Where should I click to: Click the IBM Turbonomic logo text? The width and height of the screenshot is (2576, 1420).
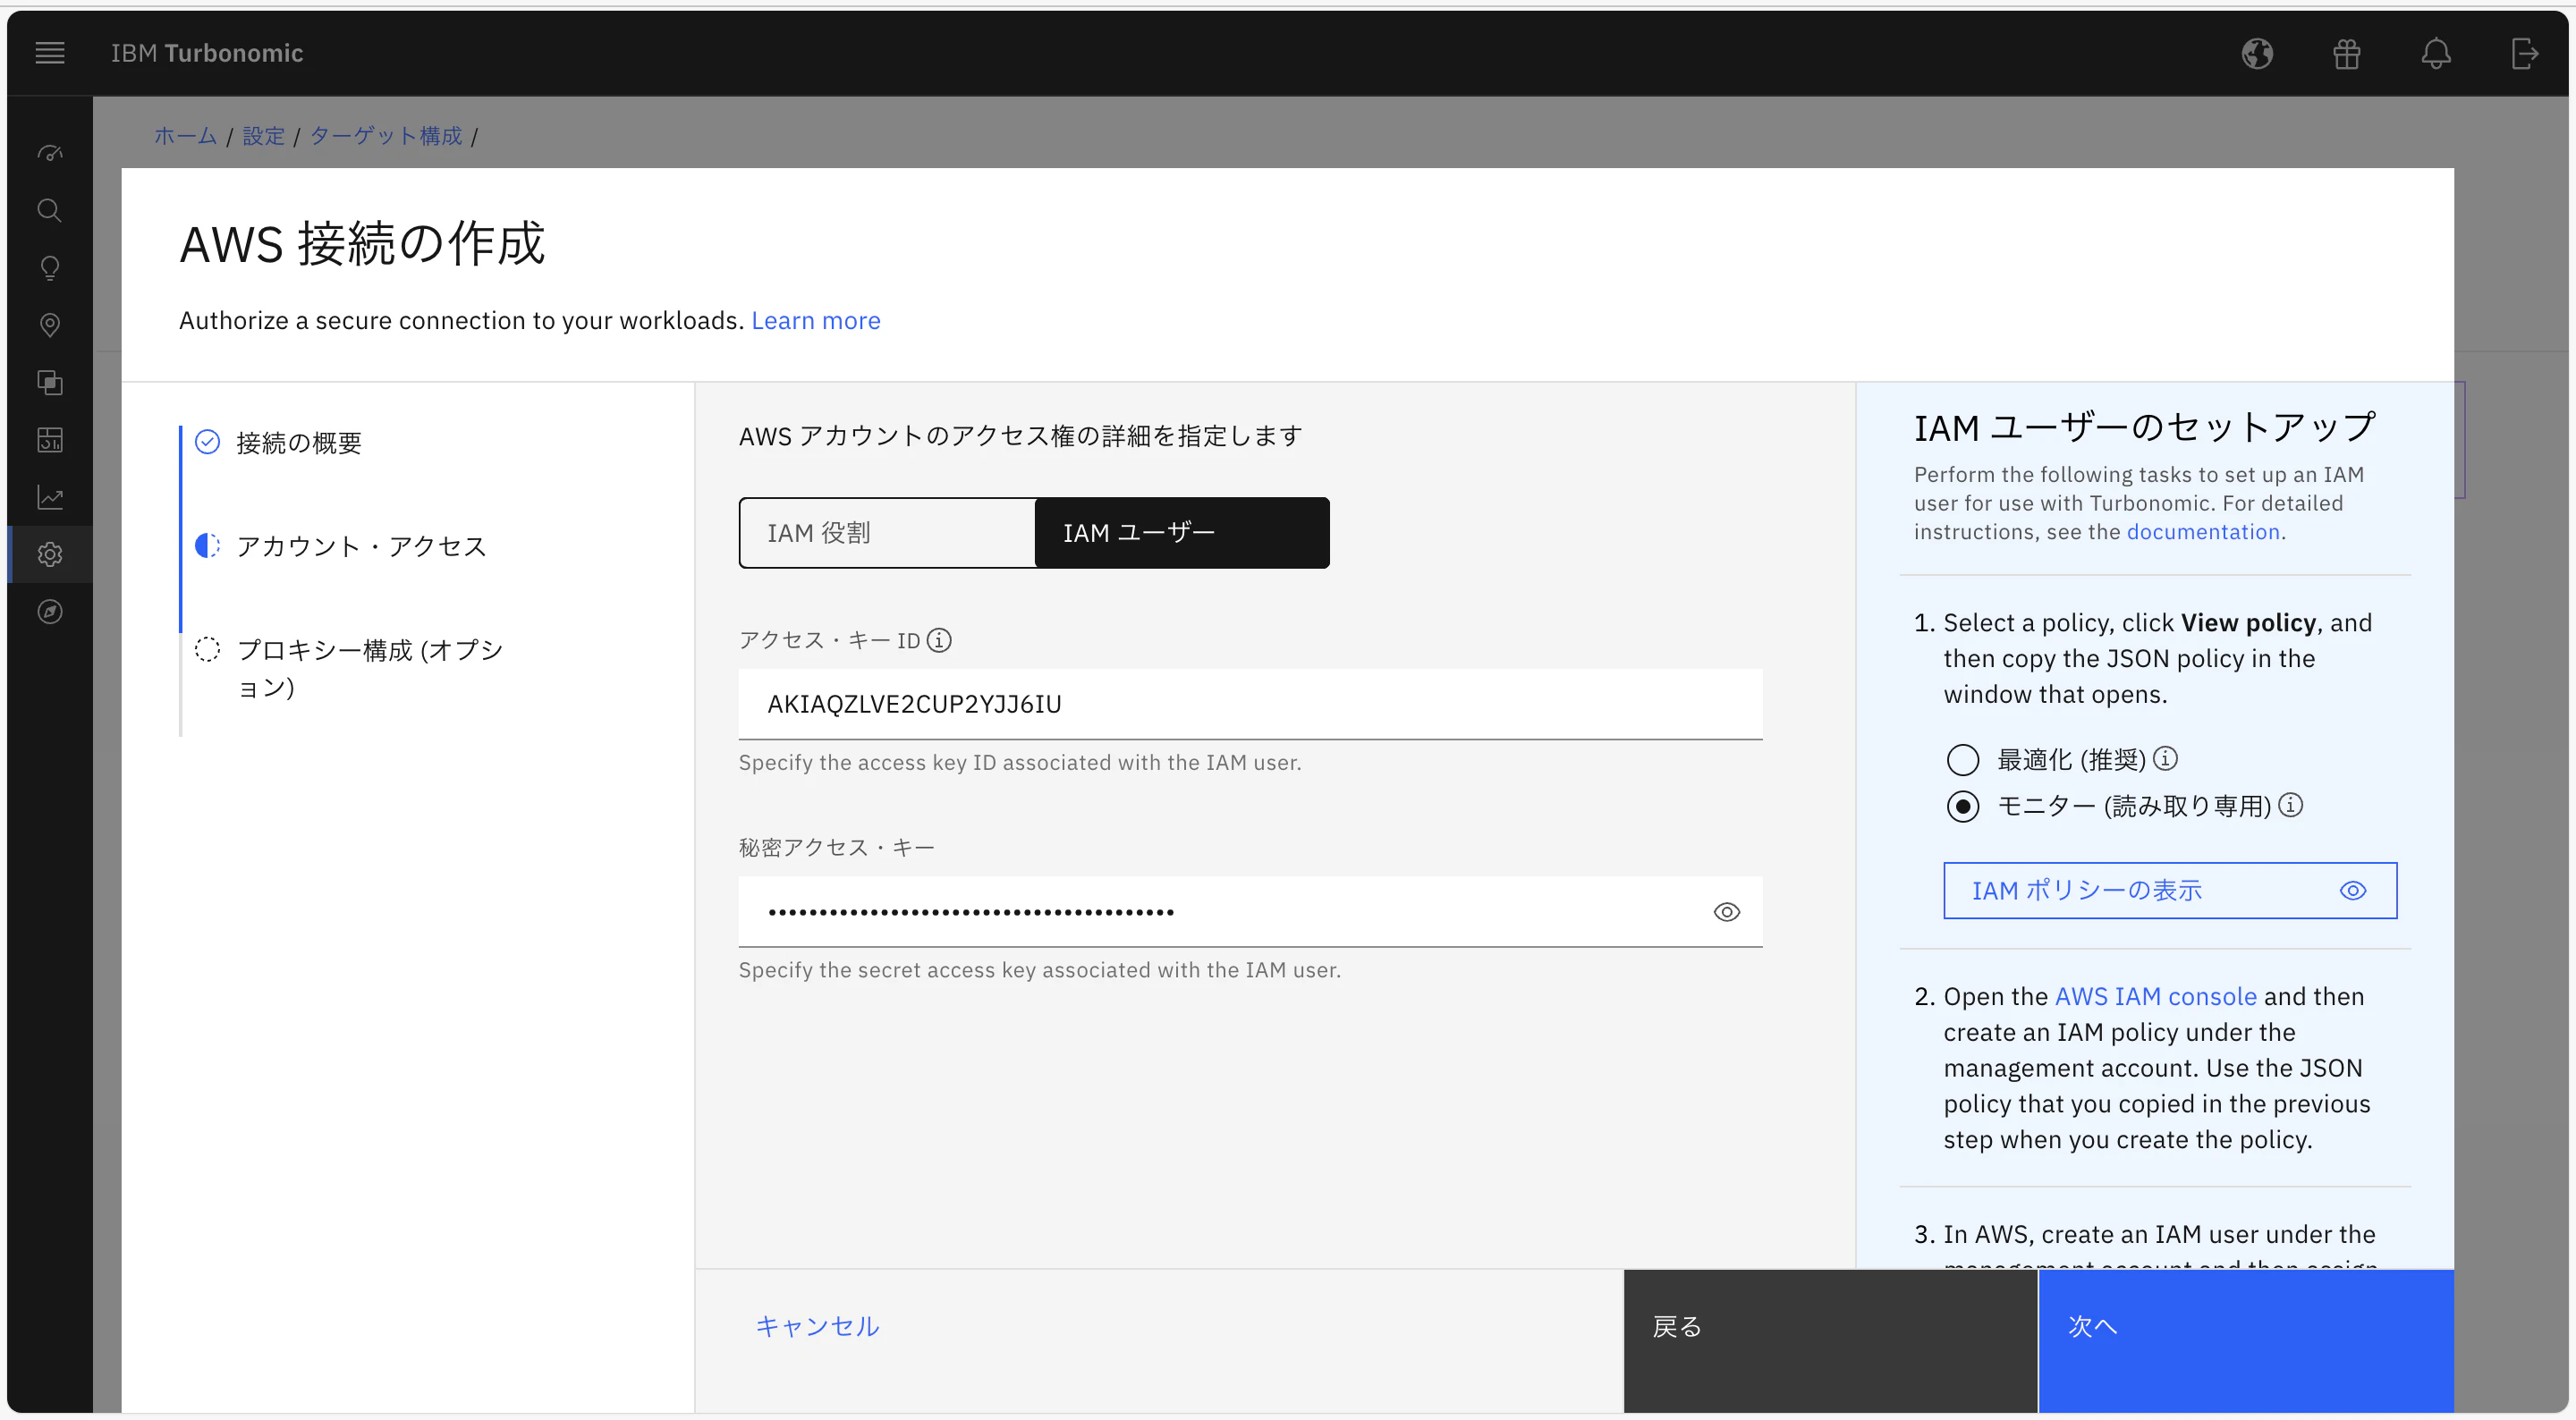(x=207, y=53)
